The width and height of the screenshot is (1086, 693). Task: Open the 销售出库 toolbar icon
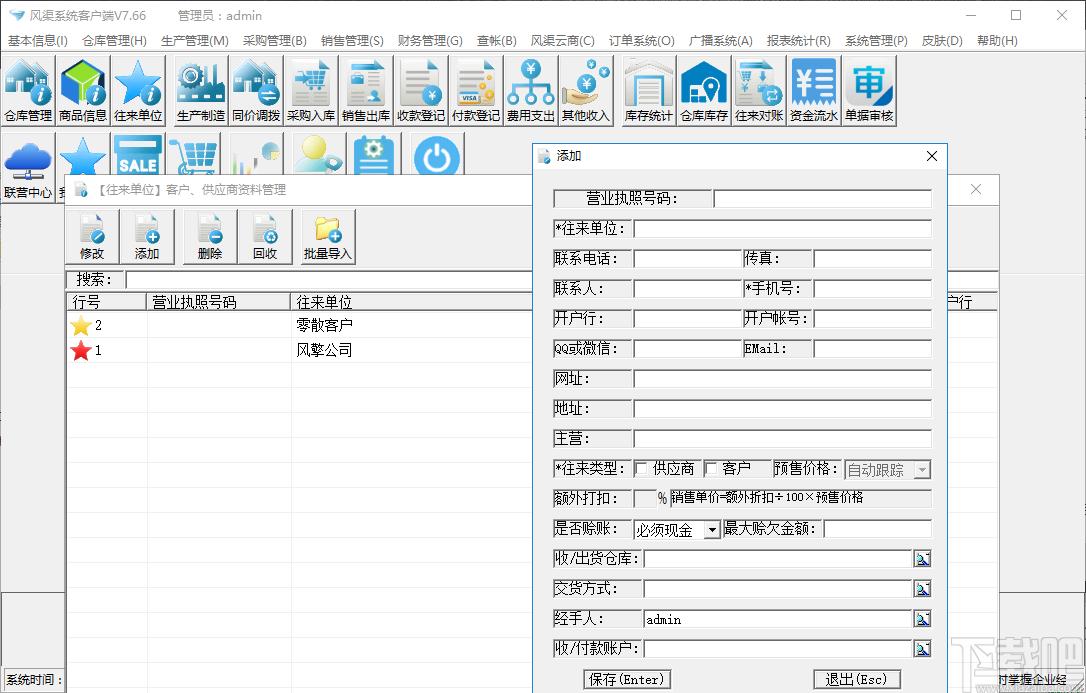[x=366, y=91]
